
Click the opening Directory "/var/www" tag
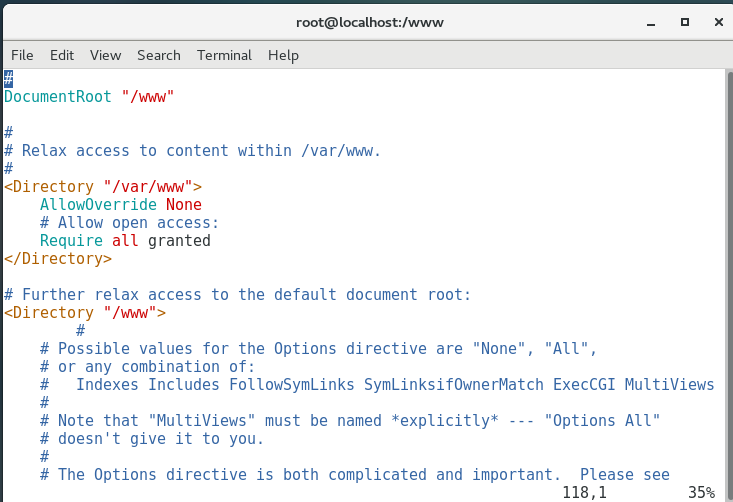103,187
